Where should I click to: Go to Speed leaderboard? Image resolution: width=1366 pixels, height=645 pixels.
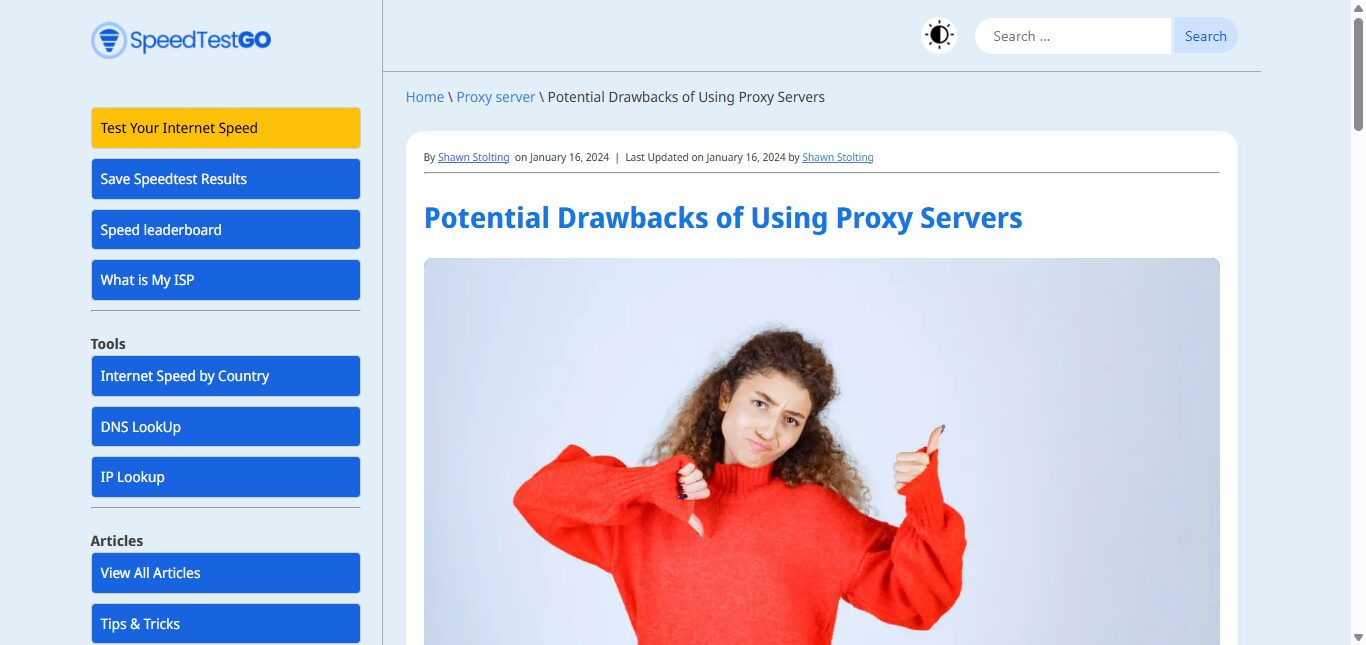[x=225, y=230]
